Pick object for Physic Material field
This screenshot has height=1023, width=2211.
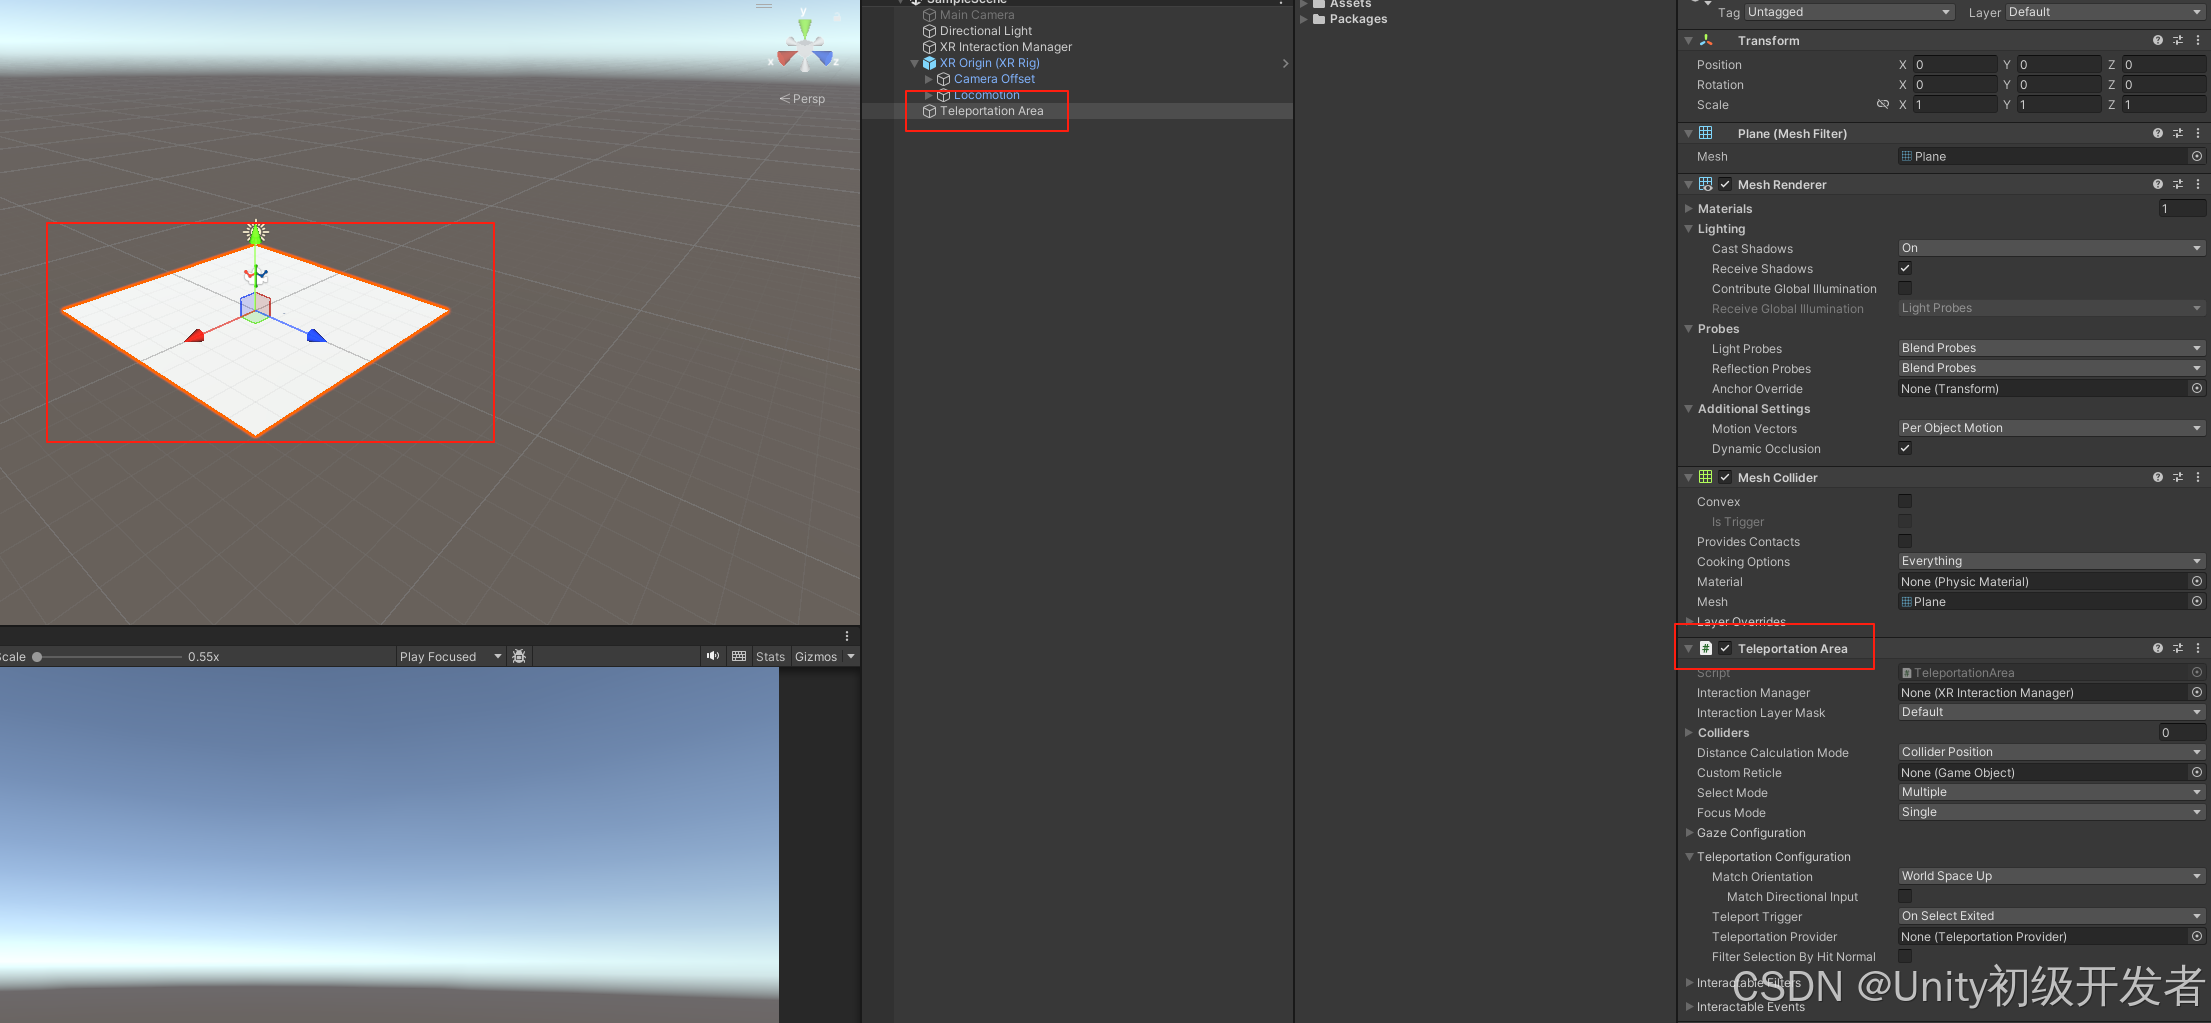[x=2197, y=581]
